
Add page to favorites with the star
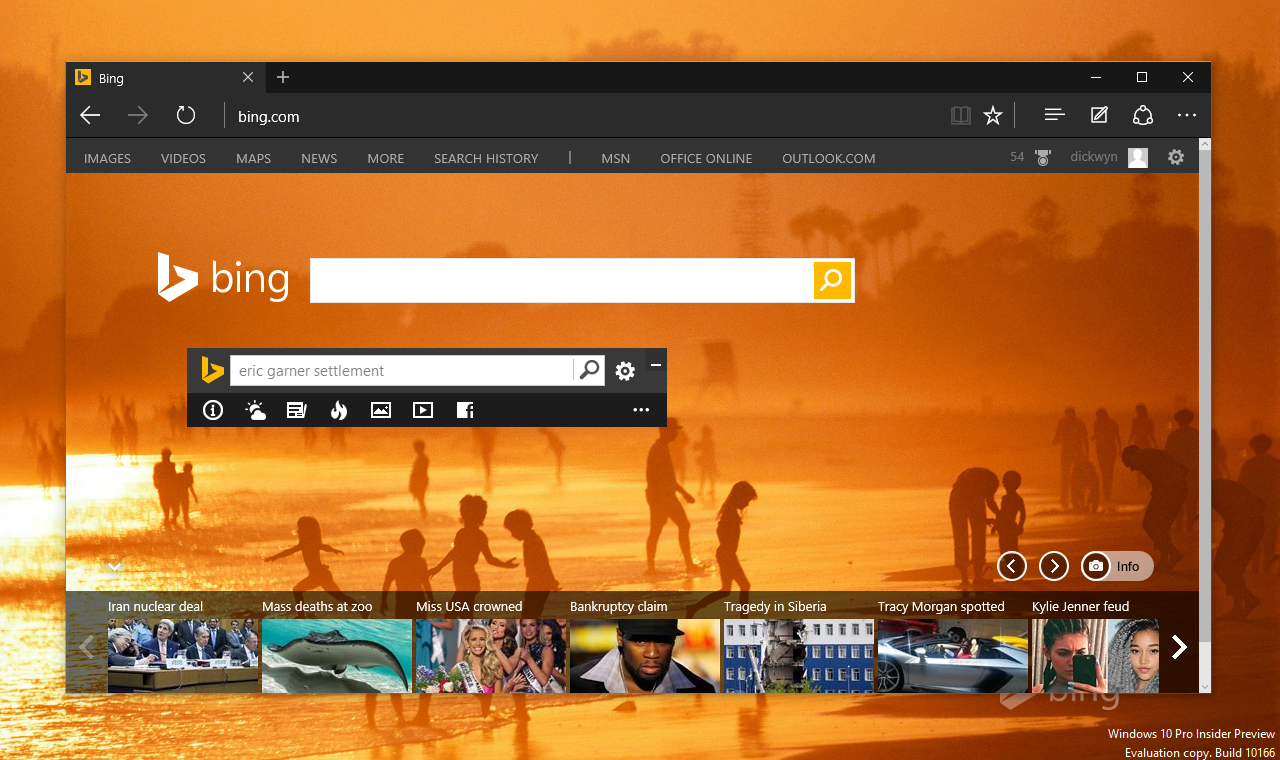point(992,115)
